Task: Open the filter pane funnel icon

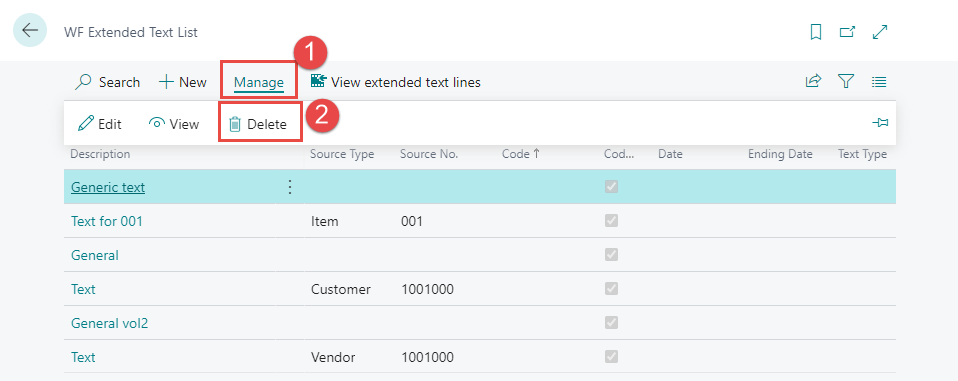Action: [846, 81]
